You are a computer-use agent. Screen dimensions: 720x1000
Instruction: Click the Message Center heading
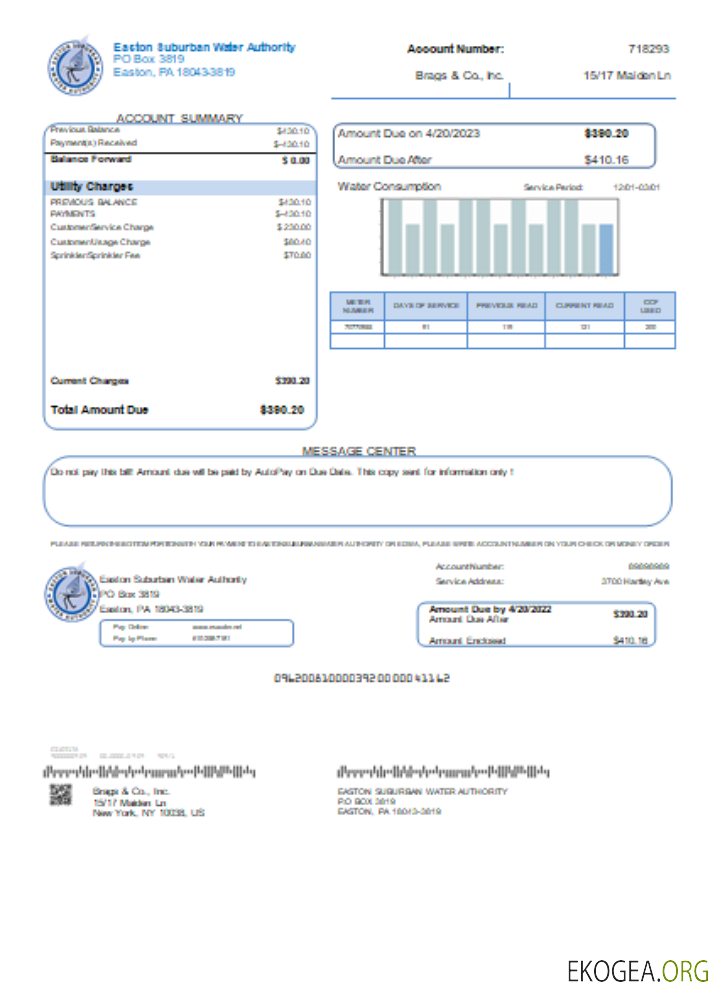pyautogui.click(x=359, y=451)
